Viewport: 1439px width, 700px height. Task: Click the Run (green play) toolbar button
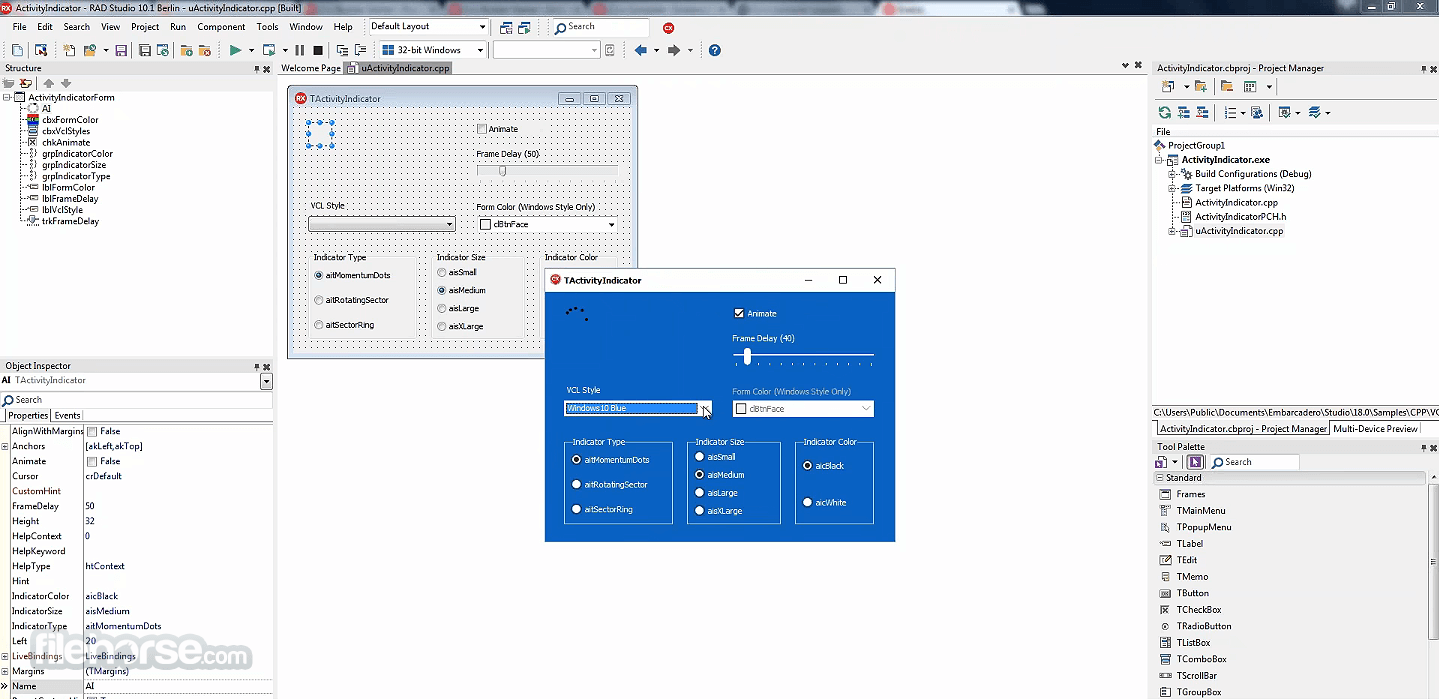(235, 50)
